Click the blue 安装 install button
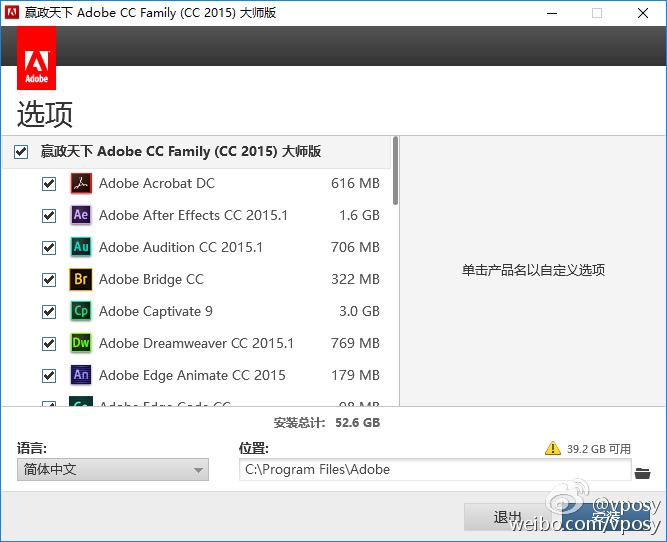 606,517
